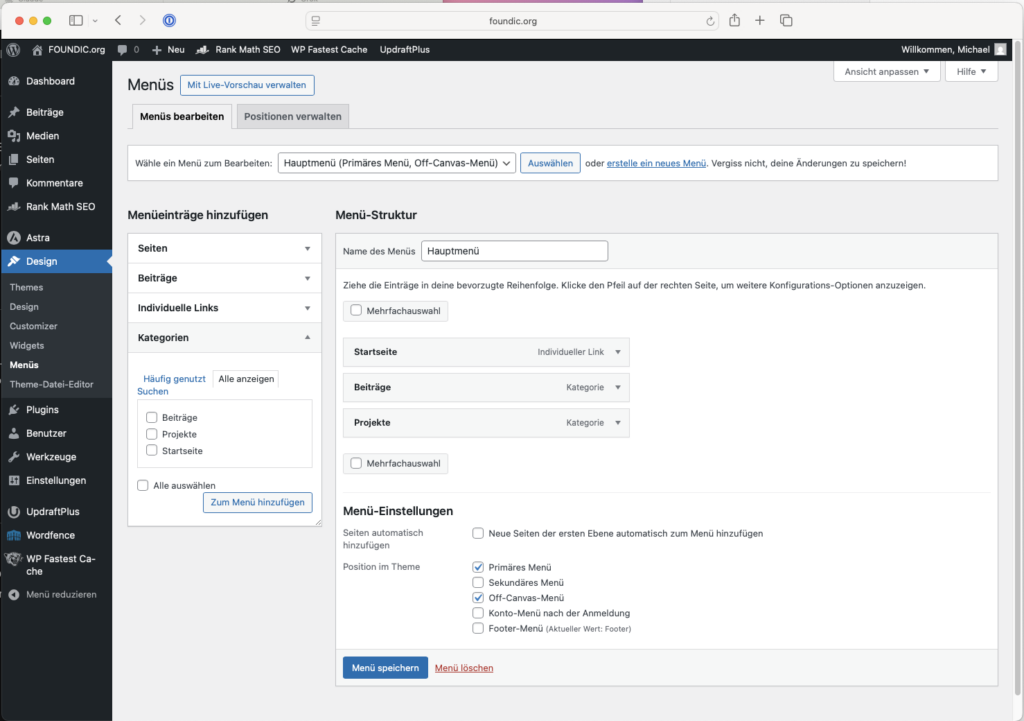Click the Menü löschen link
The image size is (1024, 721).
coord(464,668)
